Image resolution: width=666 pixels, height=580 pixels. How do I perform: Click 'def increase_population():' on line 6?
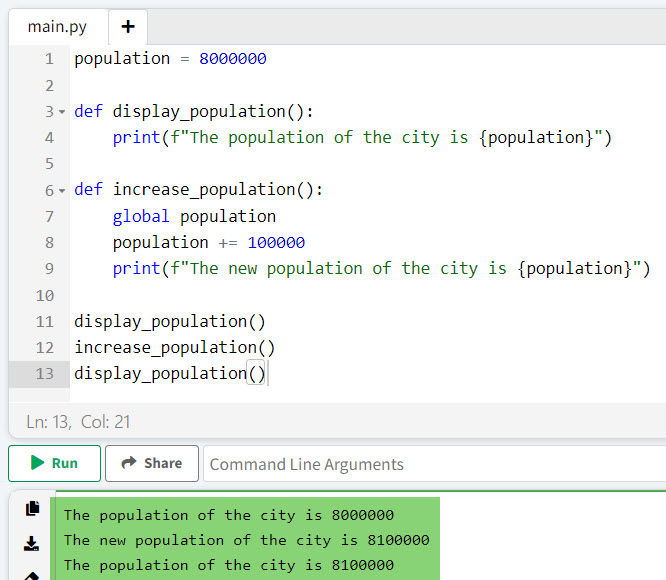[199, 190]
